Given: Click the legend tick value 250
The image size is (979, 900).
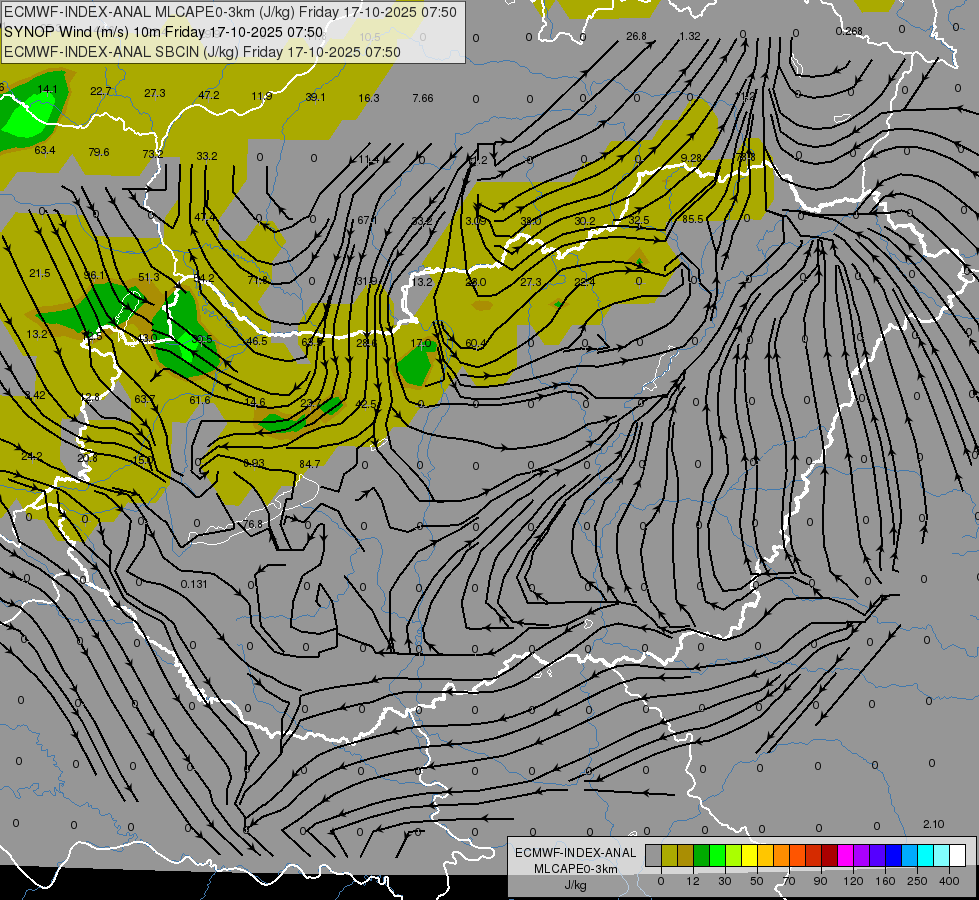Looking at the screenshot, I should pyautogui.click(x=917, y=881).
